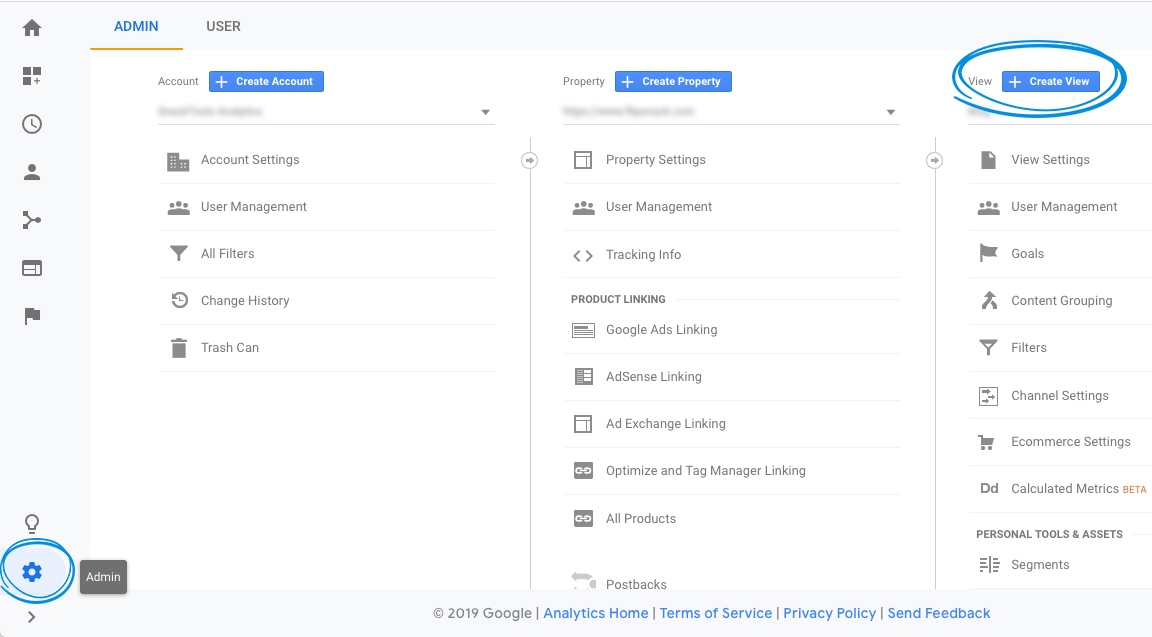The width and height of the screenshot is (1152, 637).
Task: Click the Ad Exchange Linking icon
Action: point(583,424)
